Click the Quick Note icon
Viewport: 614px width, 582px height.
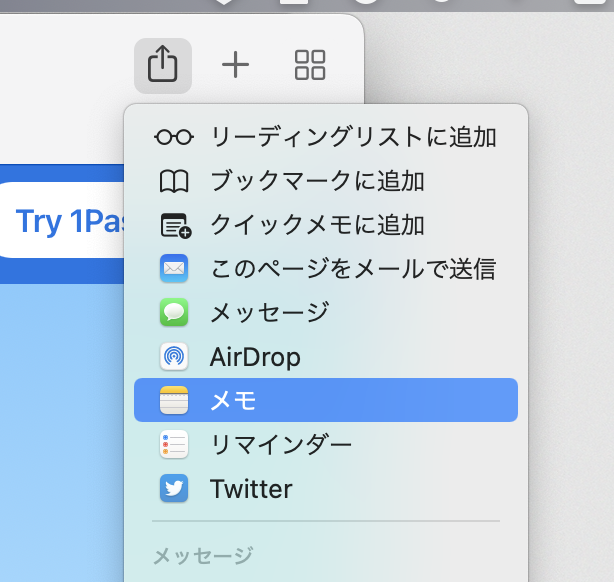point(175,226)
